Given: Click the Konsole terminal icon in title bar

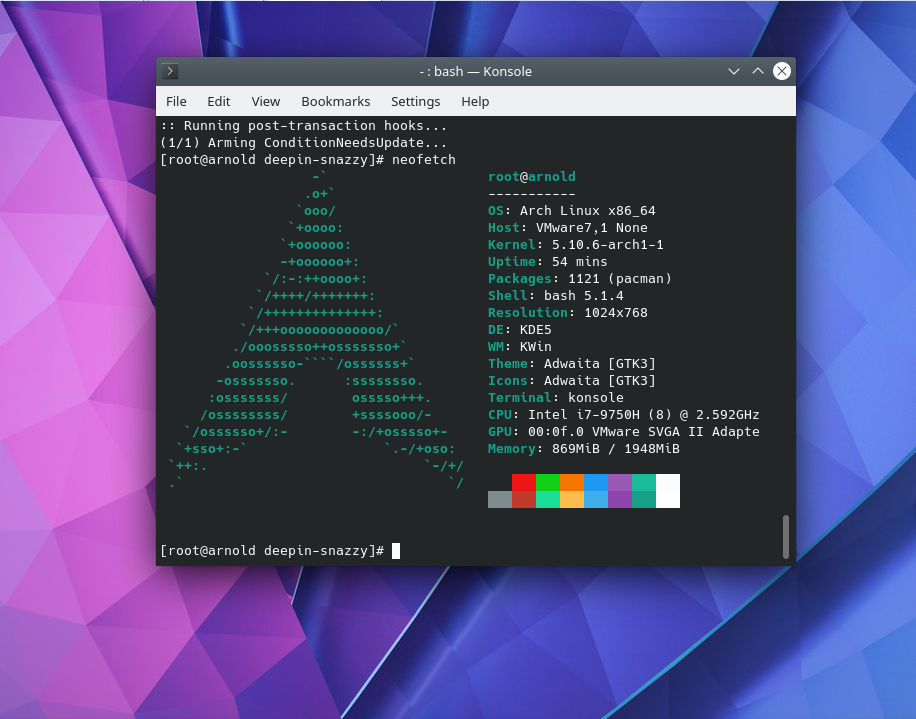Looking at the screenshot, I should [170, 71].
